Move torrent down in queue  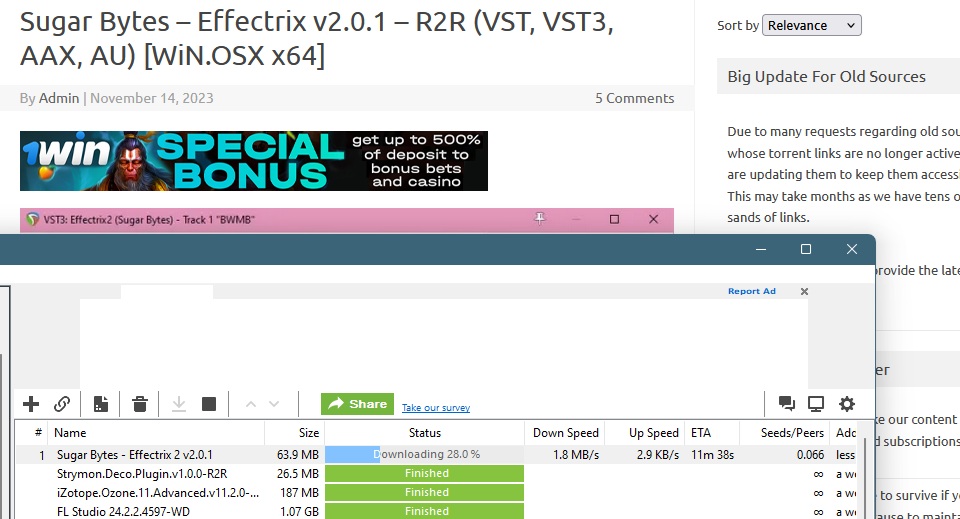[274, 404]
